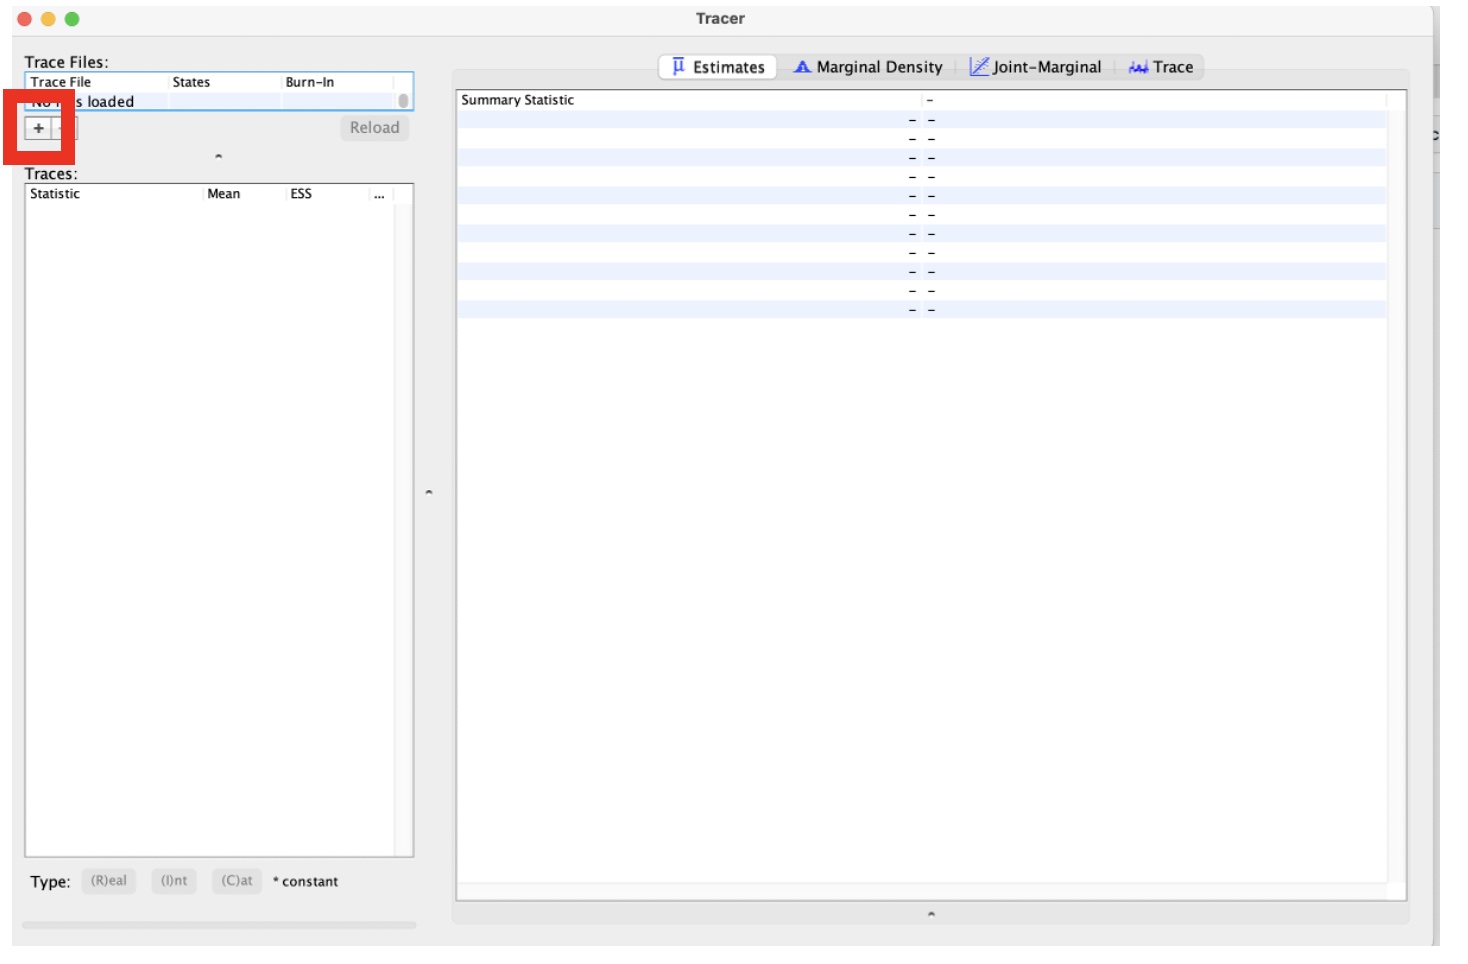
Task: Click the Trace Files table scrollbar
Action: [x=403, y=101]
